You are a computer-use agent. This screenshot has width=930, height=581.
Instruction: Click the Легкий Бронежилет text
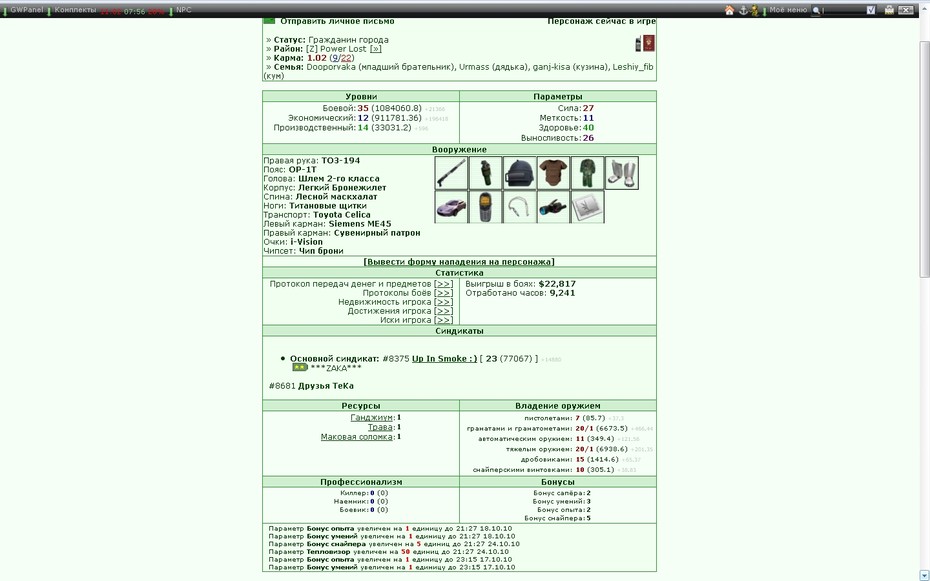pos(342,188)
